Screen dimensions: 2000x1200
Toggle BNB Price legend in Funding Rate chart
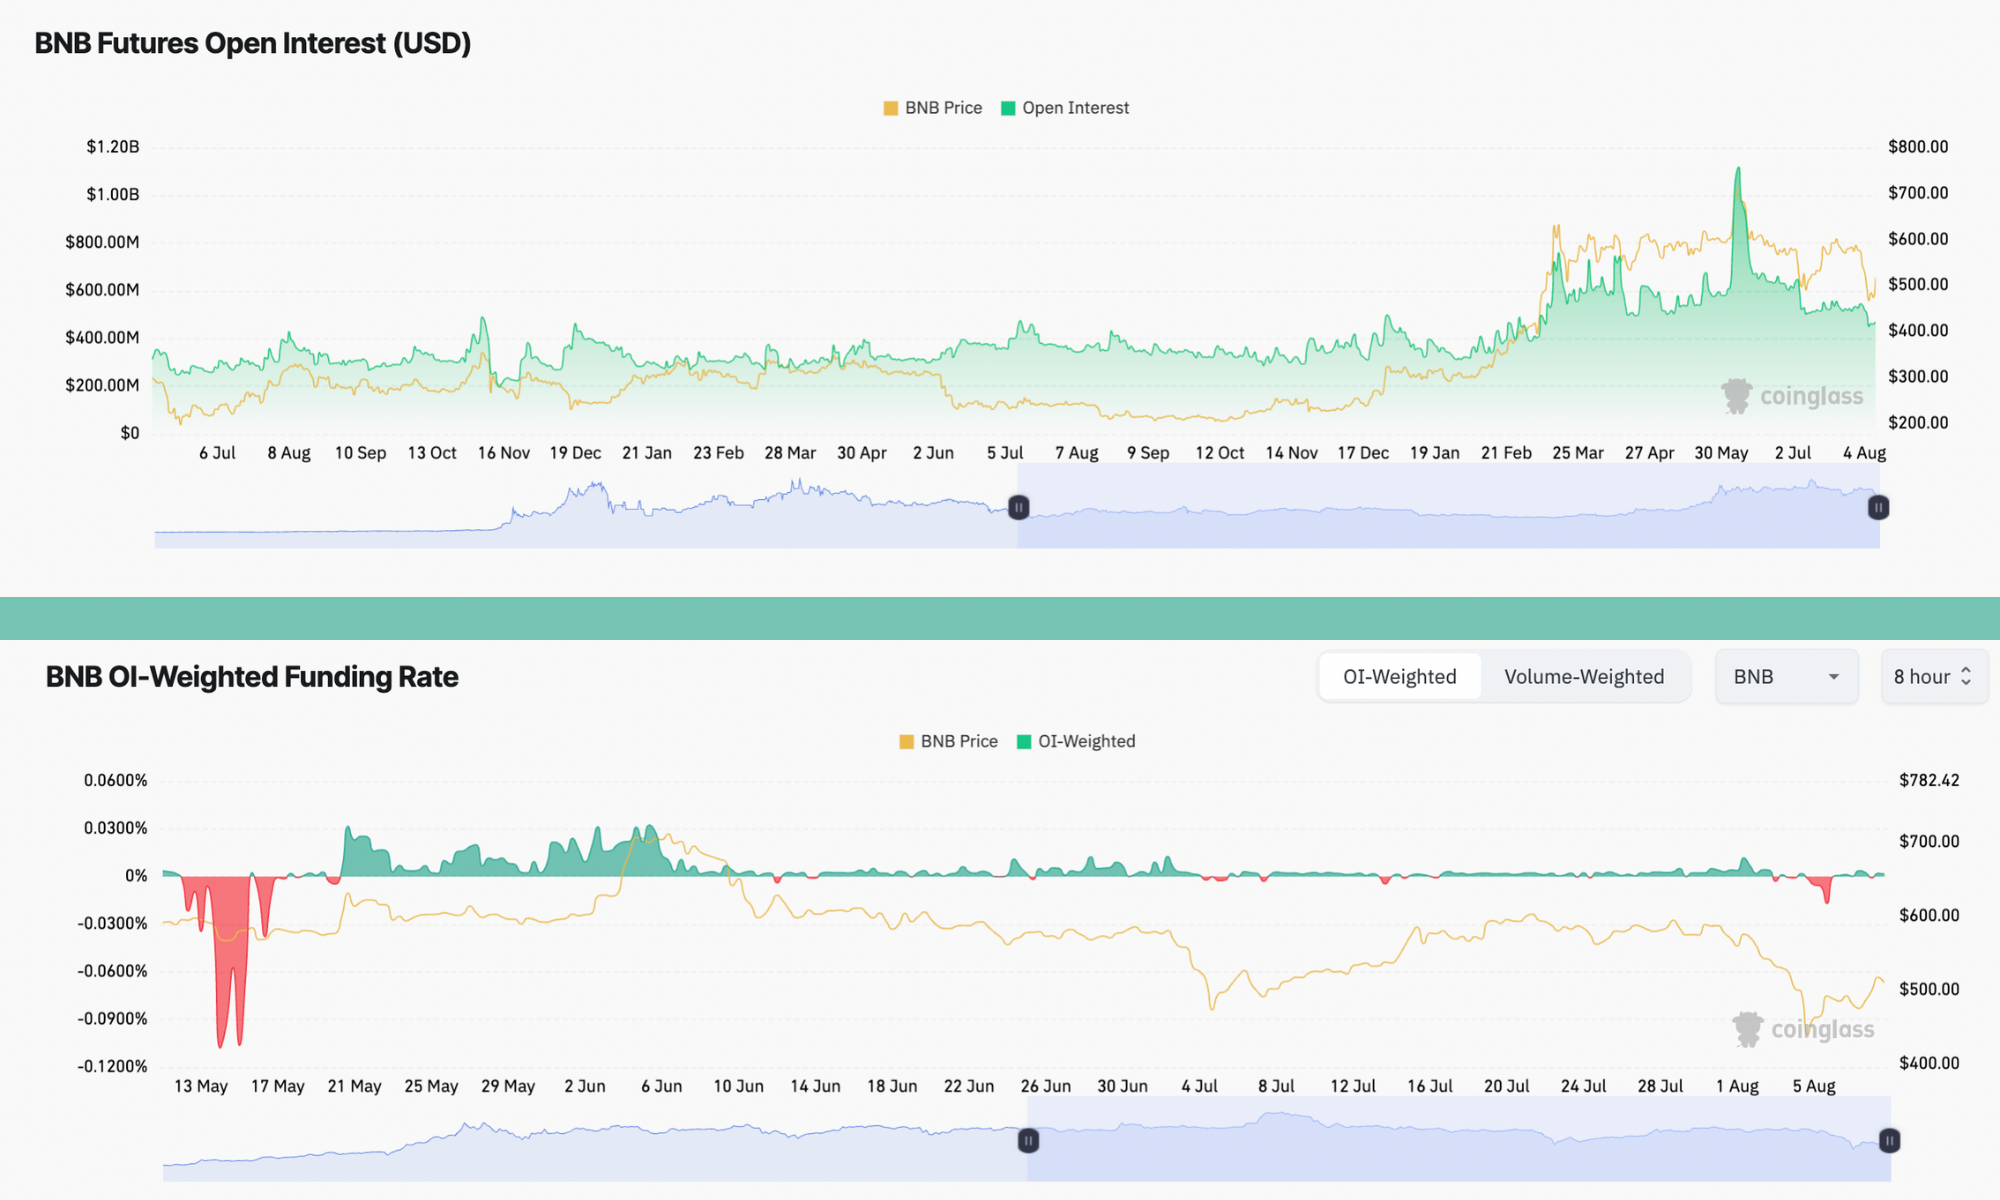pos(948,741)
